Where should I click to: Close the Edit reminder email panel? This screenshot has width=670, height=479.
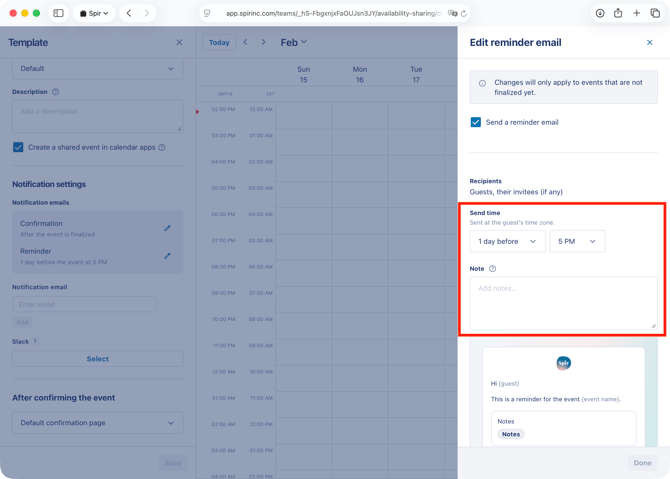point(649,43)
